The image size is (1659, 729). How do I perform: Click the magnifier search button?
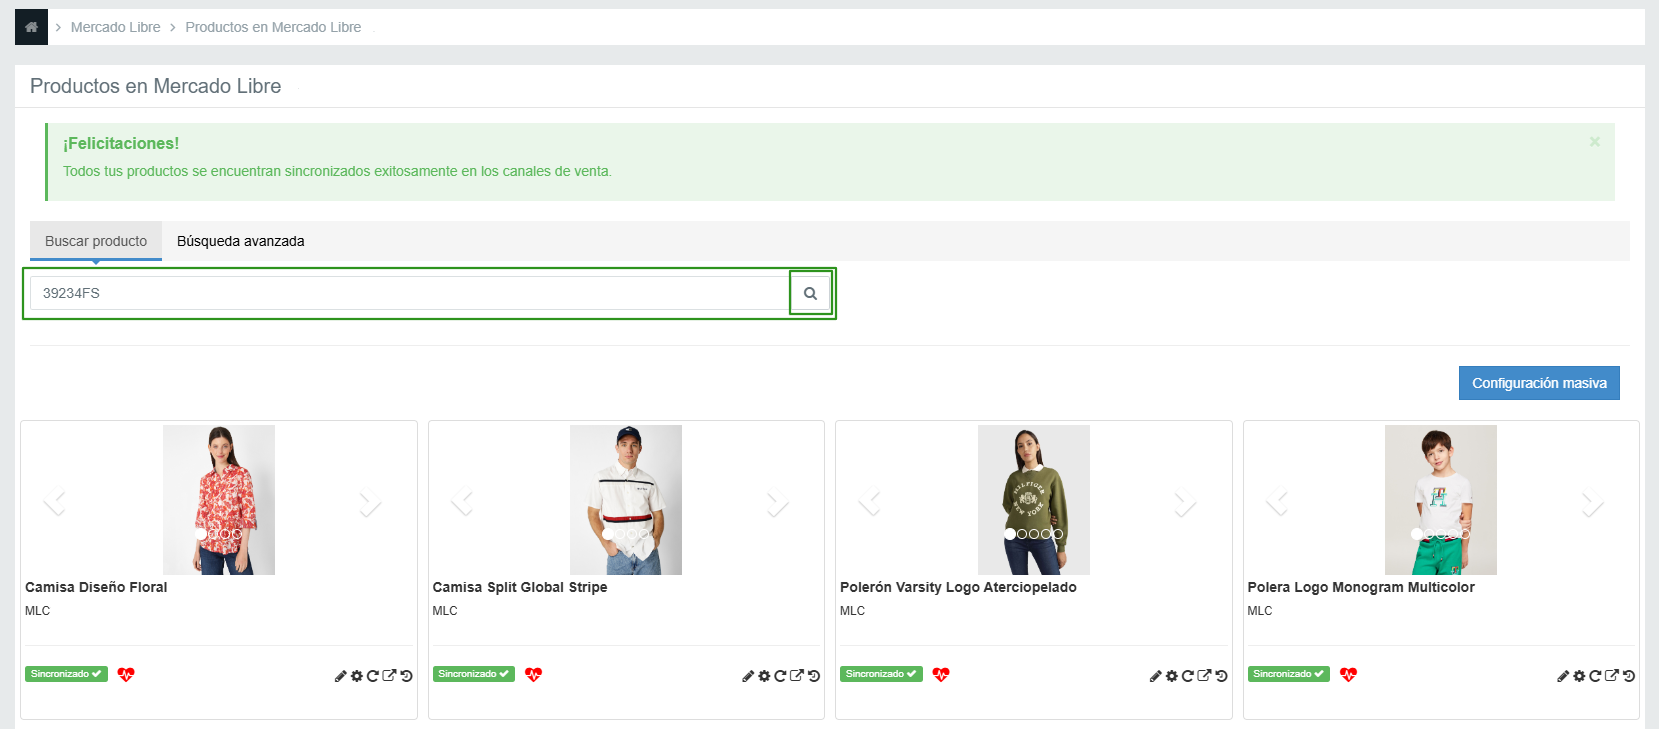[811, 293]
